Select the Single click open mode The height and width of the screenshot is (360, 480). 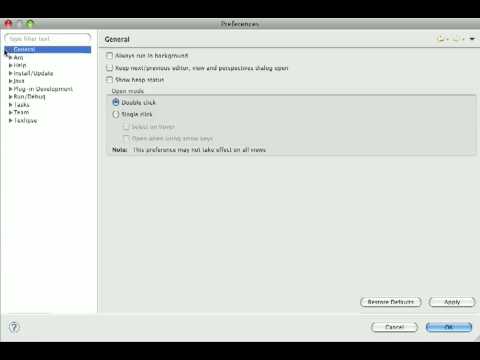116,114
